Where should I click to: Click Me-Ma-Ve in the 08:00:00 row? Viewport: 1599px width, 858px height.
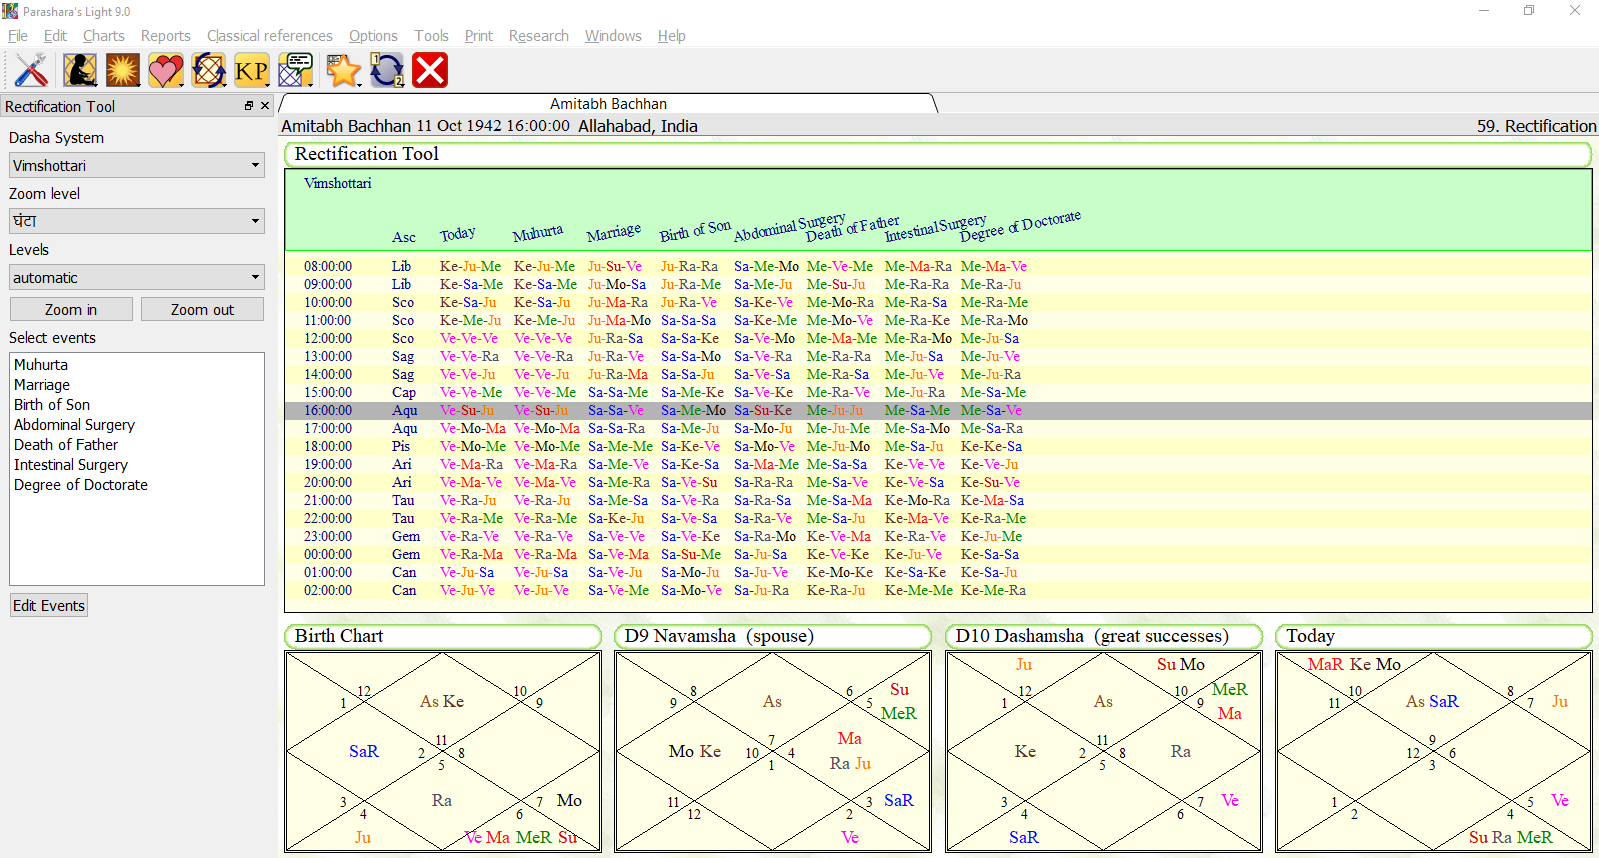(994, 266)
